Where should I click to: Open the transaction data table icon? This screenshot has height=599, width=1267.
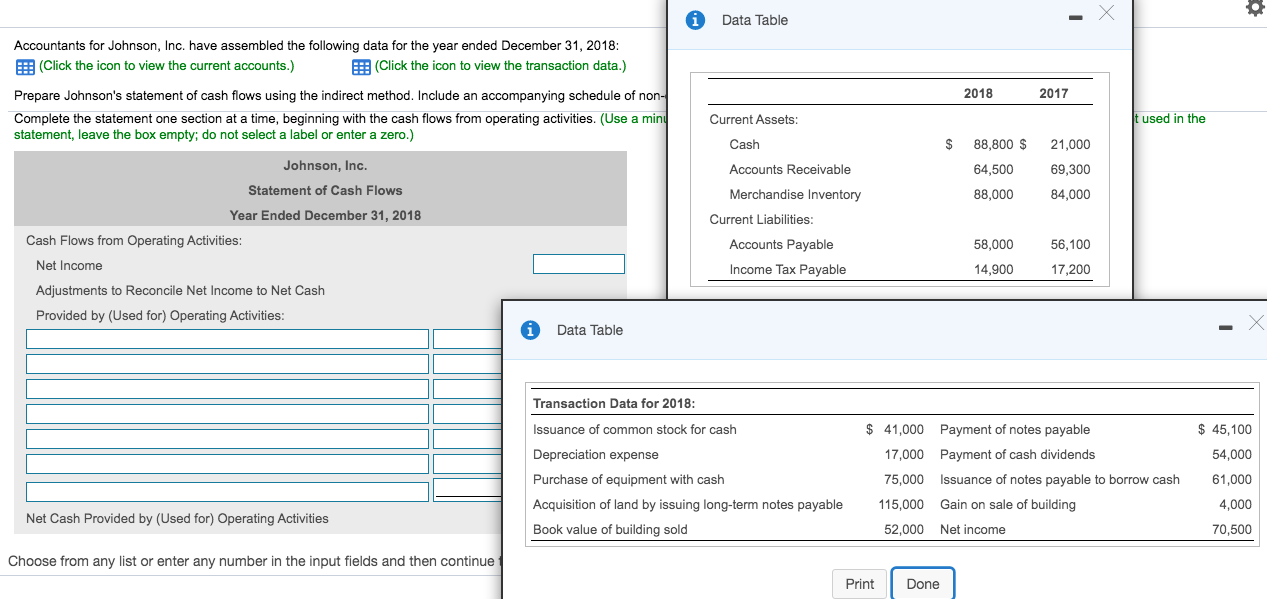click(x=361, y=66)
